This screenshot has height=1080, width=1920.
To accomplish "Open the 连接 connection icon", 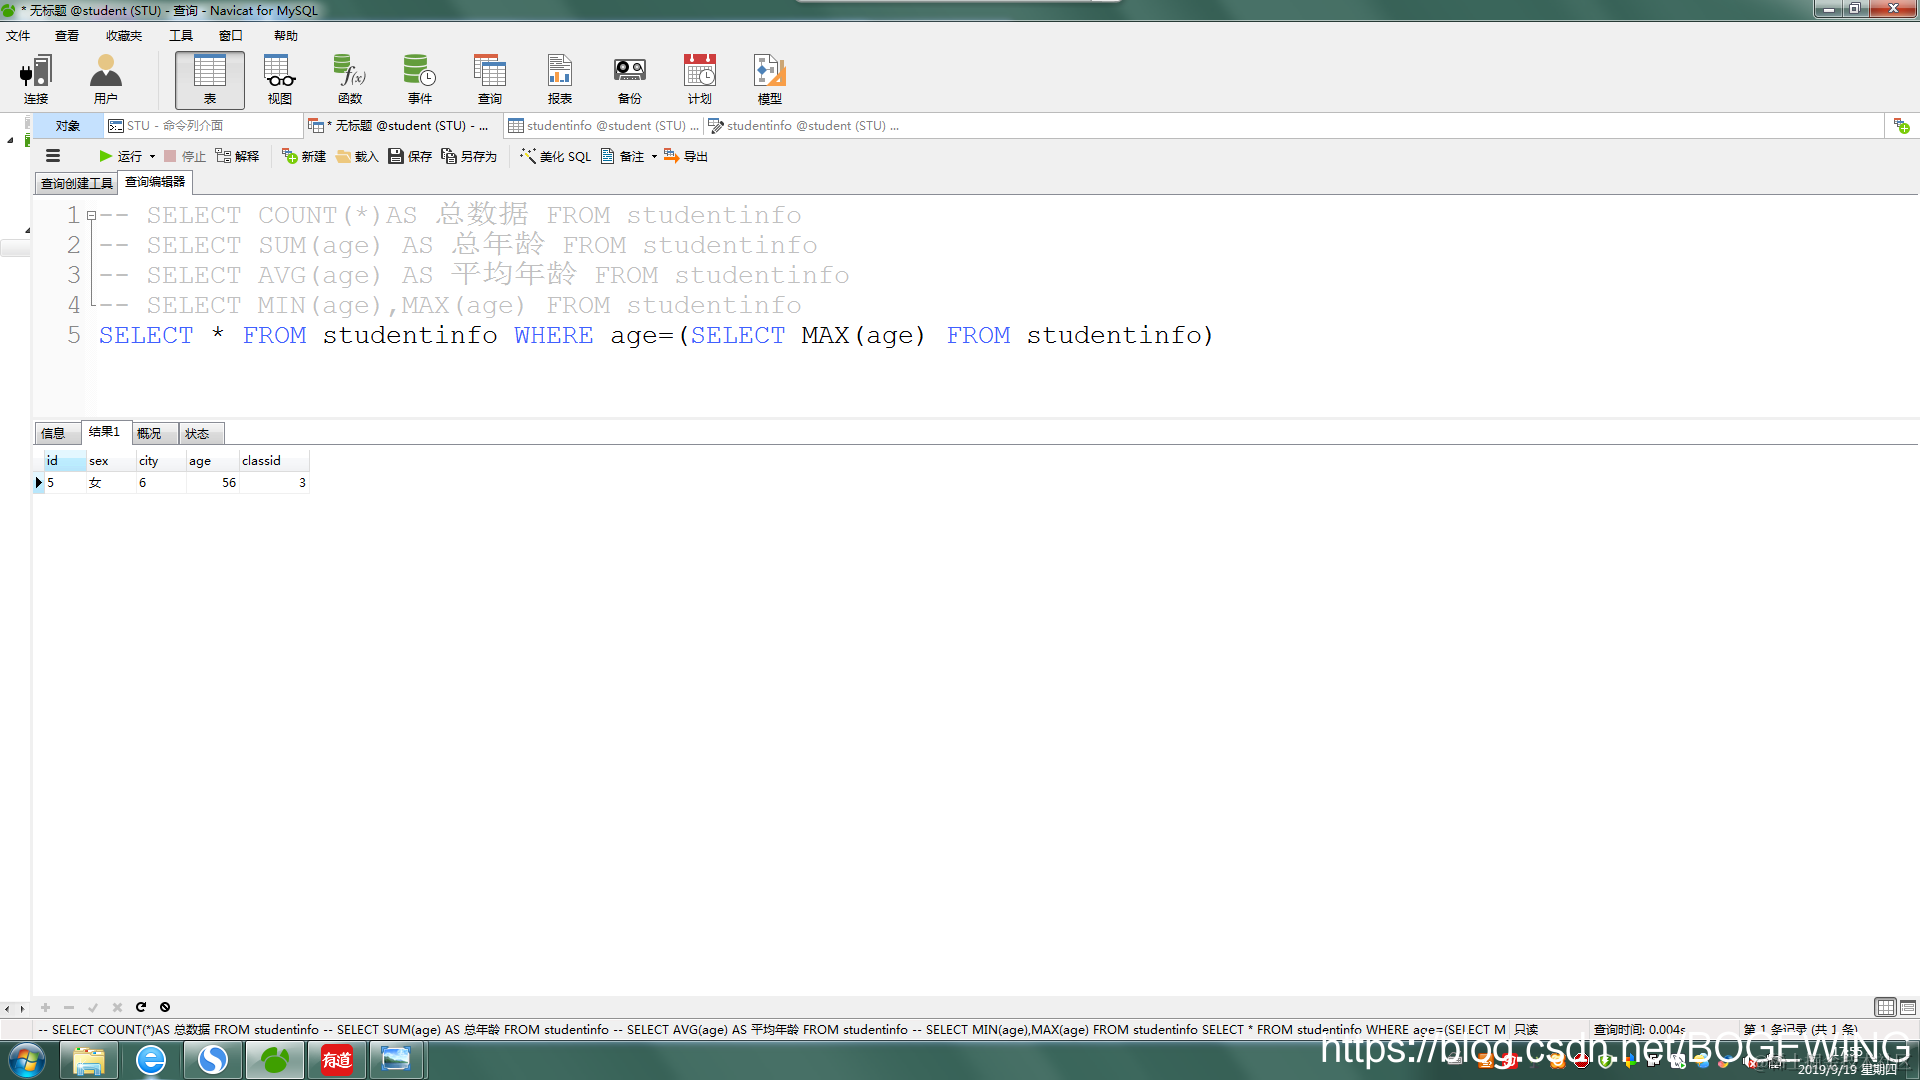I will point(36,80).
